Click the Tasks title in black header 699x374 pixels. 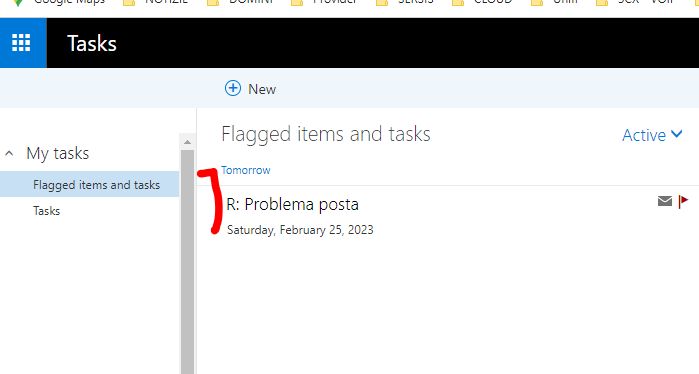pyautogui.click(x=92, y=44)
